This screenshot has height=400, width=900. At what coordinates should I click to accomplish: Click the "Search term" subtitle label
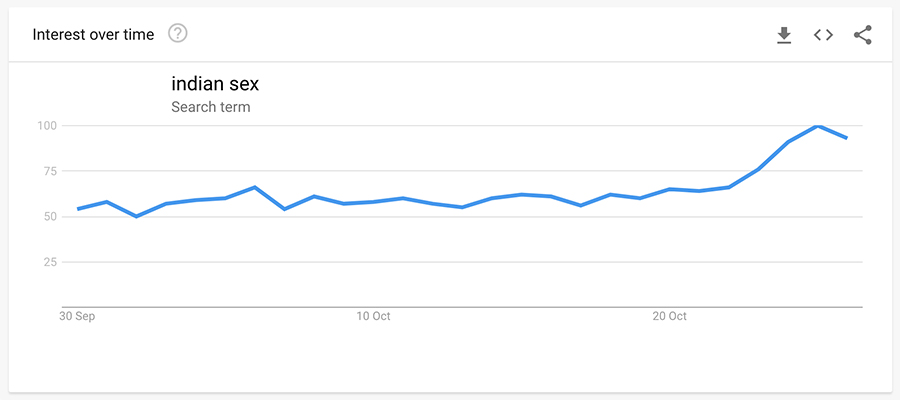[210, 107]
